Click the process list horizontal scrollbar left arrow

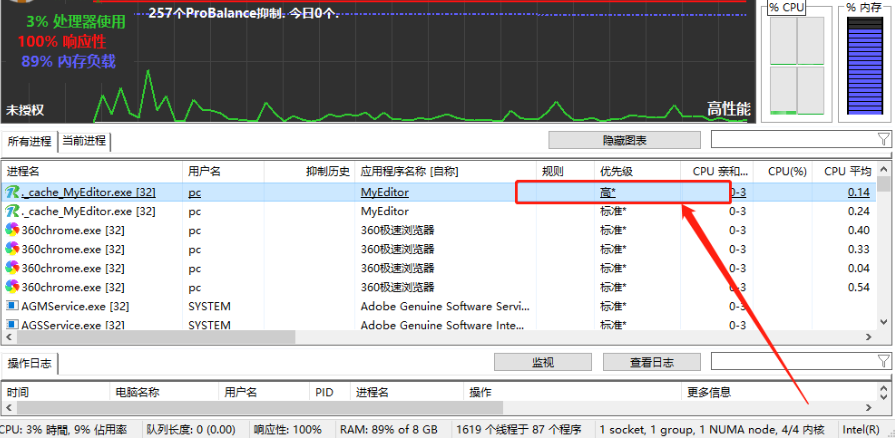[x=9, y=337]
